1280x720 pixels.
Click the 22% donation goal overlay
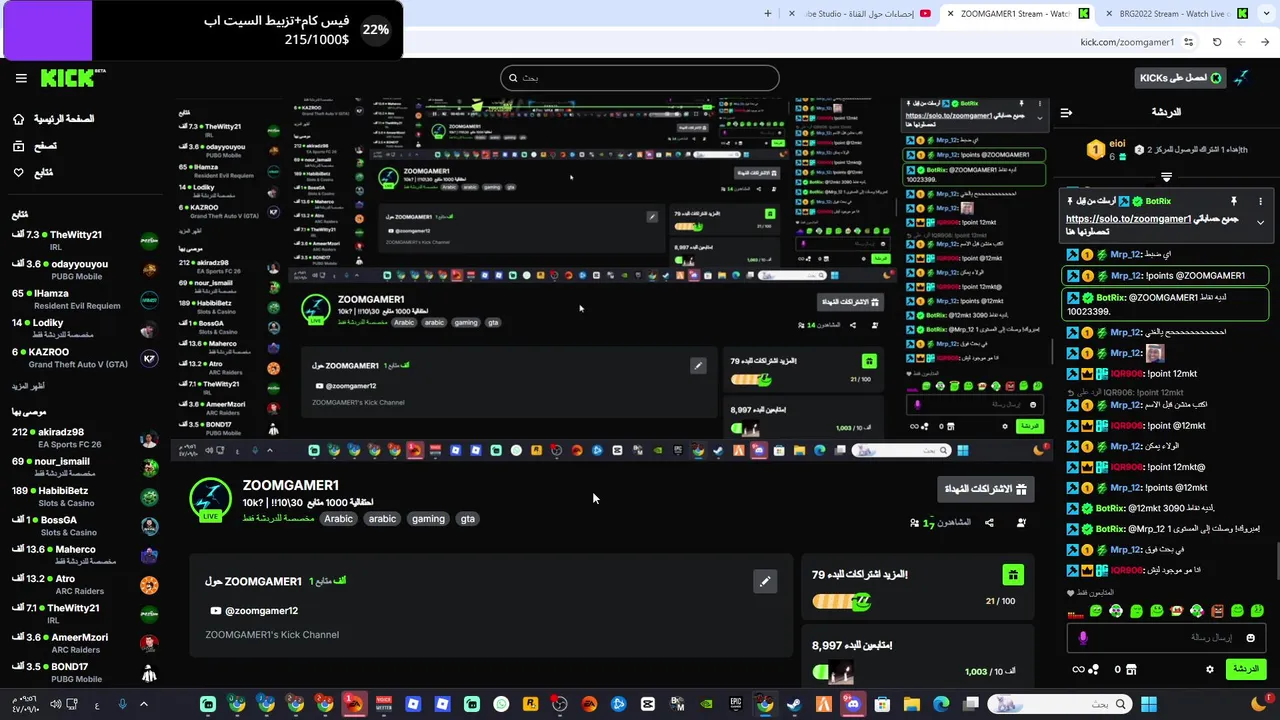(201, 30)
